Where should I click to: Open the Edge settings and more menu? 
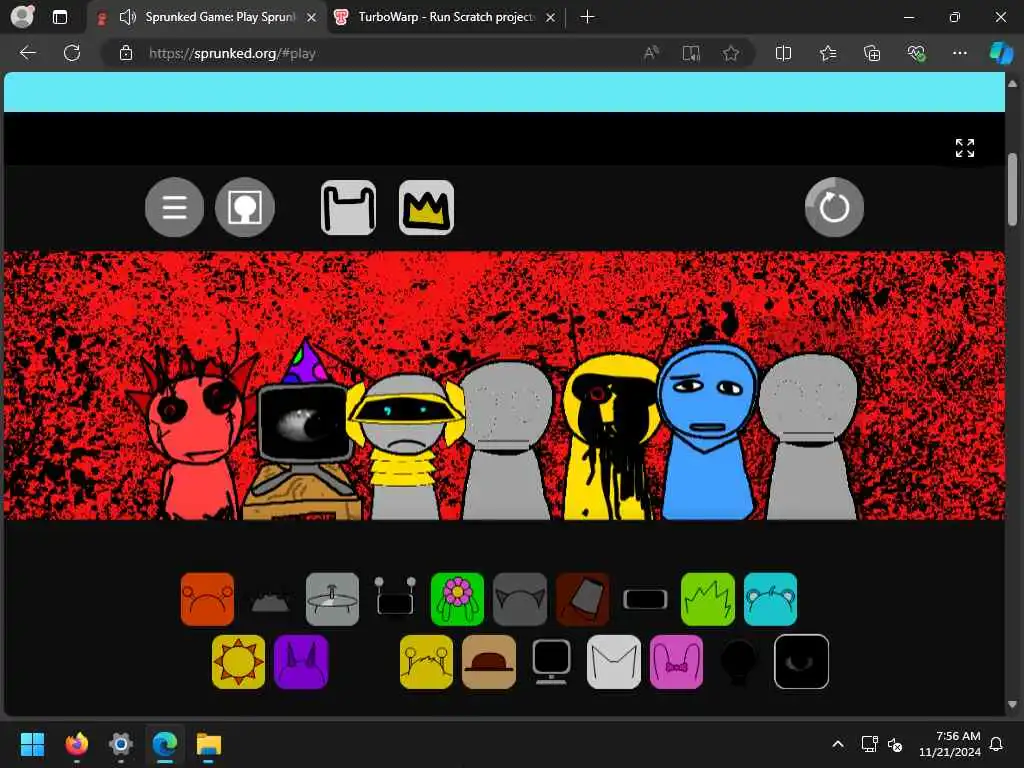point(959,53)
